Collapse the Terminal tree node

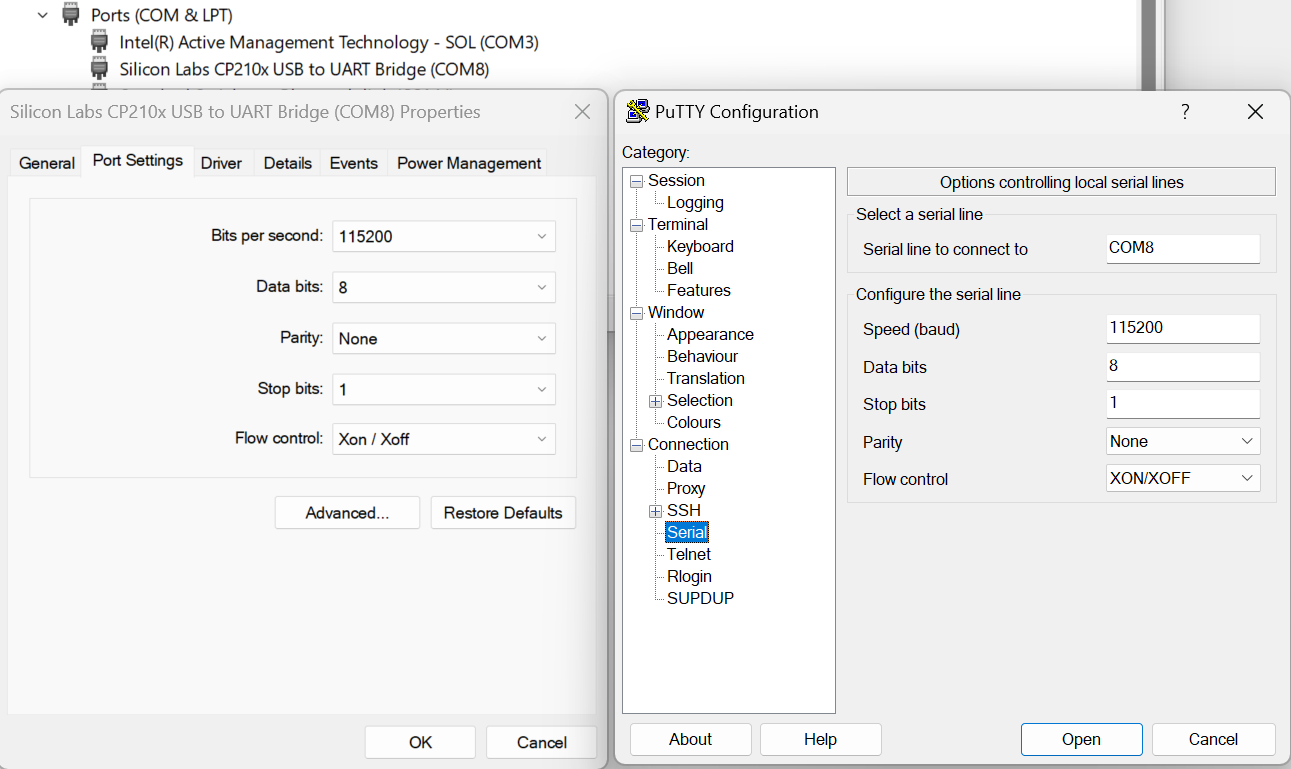click(x=636, y=225)
